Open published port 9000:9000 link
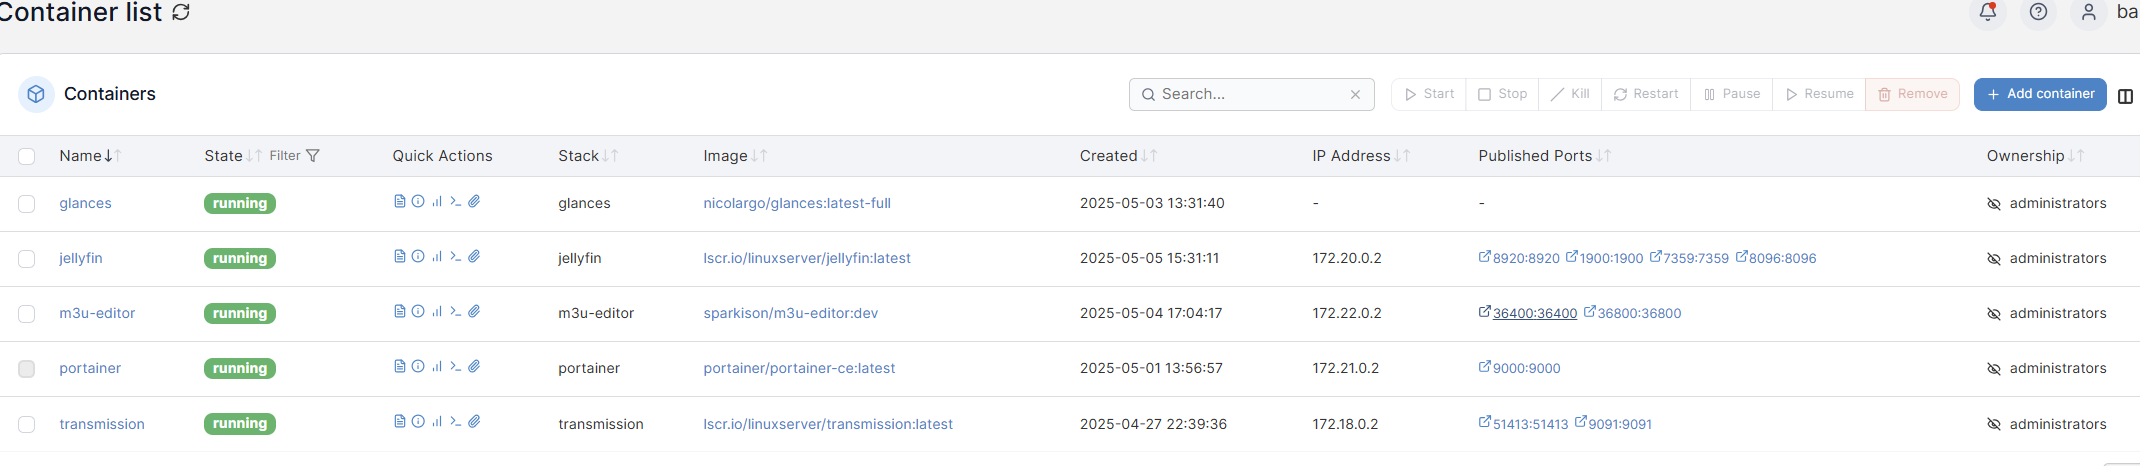The image size is (2140, 466). tap(1520, 368)
